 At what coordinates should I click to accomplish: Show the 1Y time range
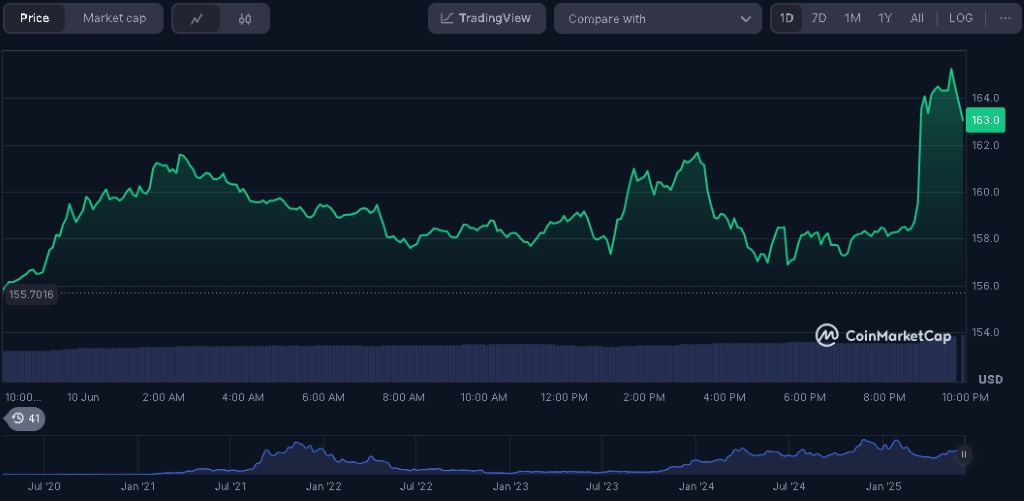885,18
